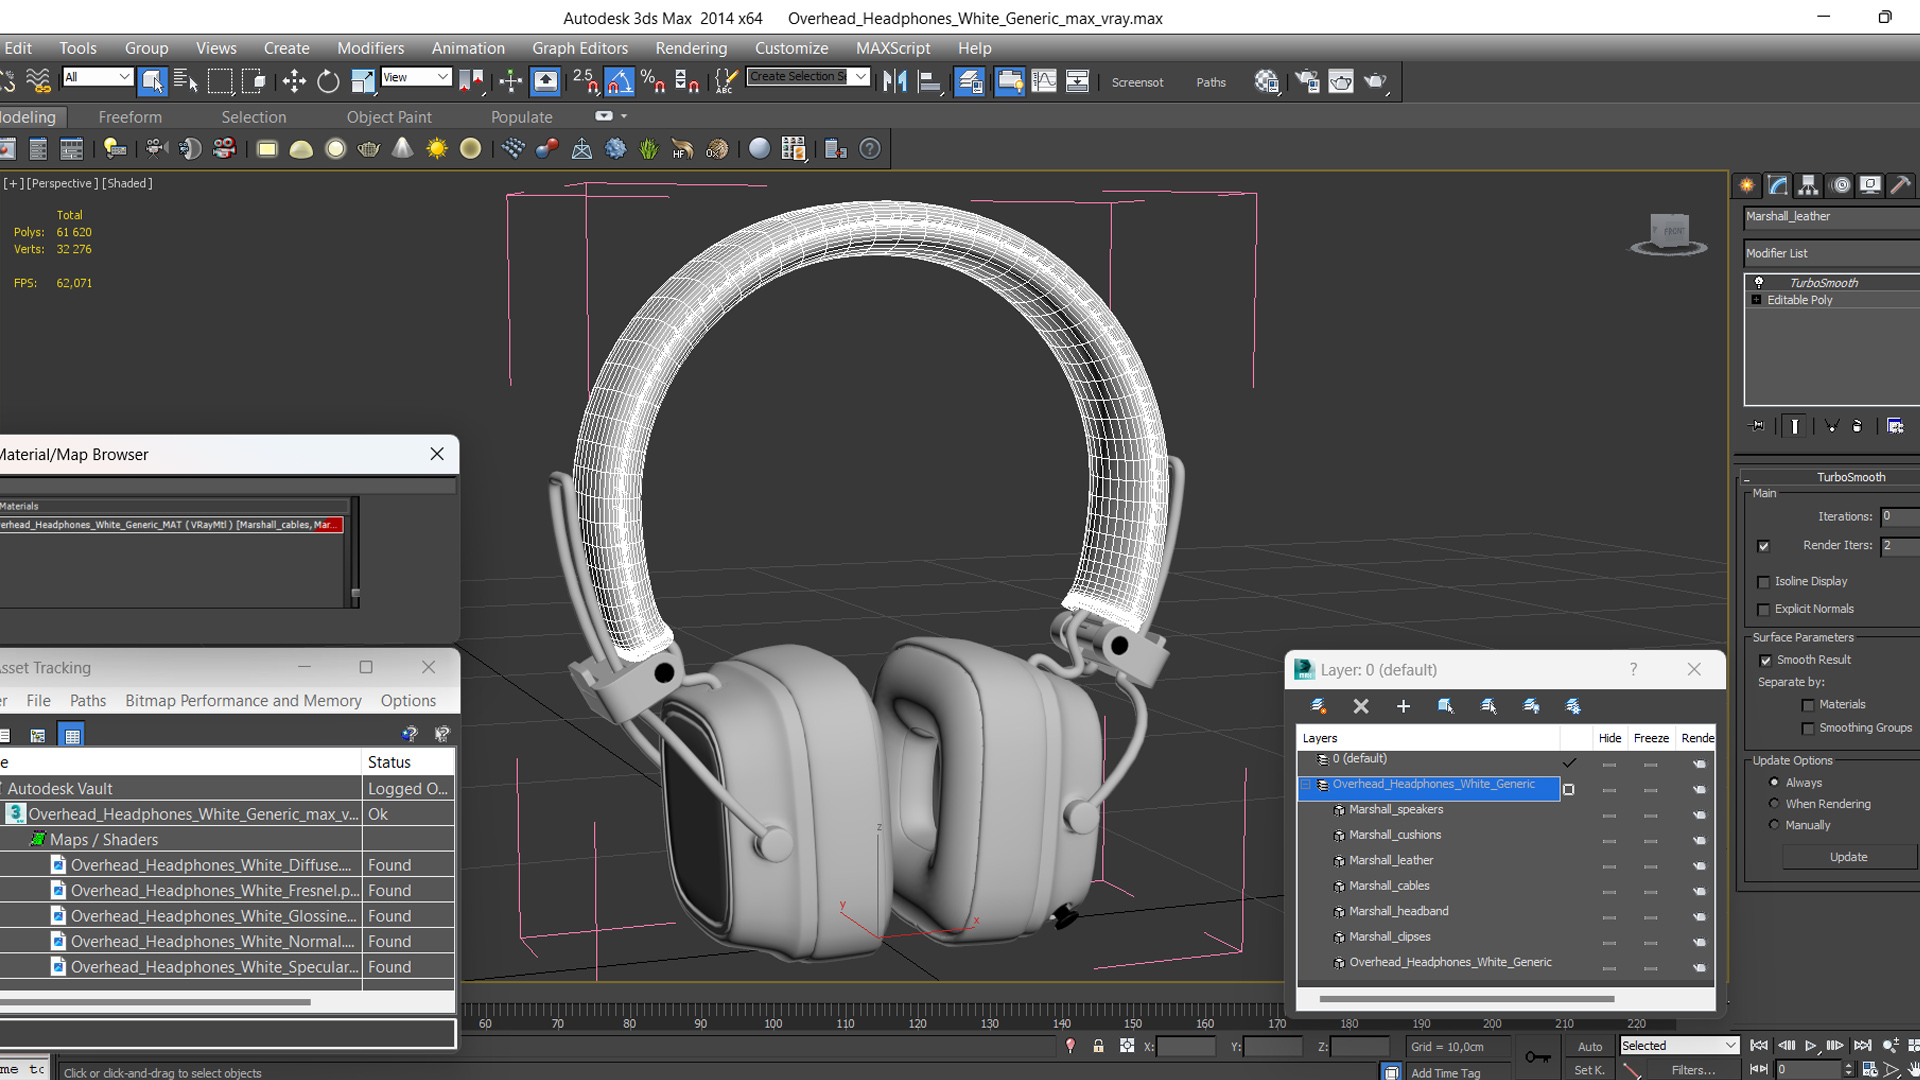Click the Auto key button
1920x1080 pixels.
coord(1589,1047)
